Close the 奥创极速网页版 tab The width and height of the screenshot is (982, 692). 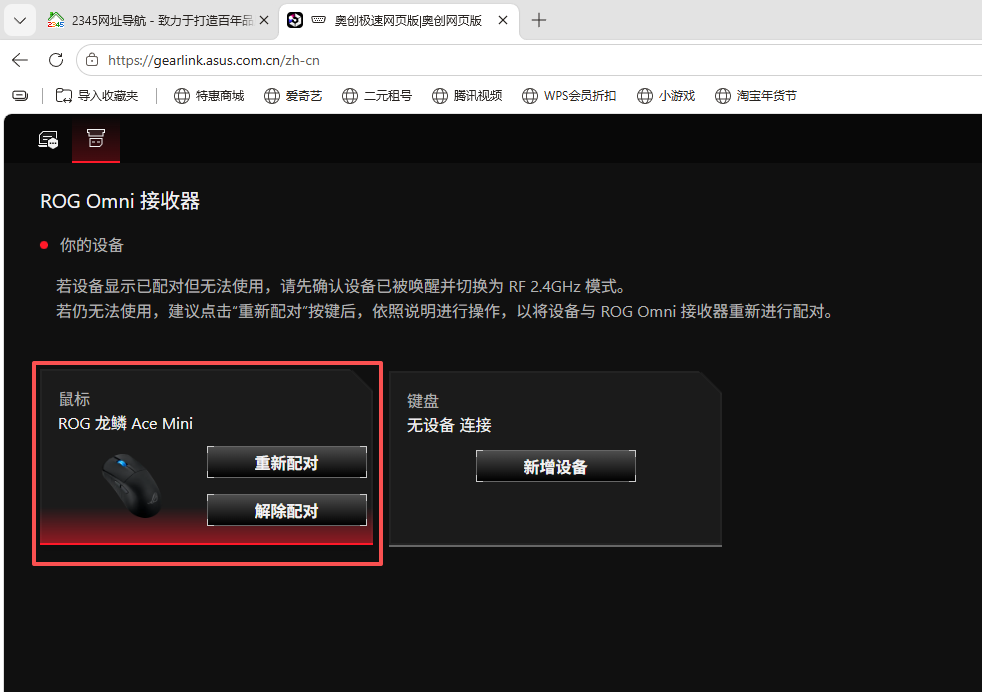pos(503,21)
